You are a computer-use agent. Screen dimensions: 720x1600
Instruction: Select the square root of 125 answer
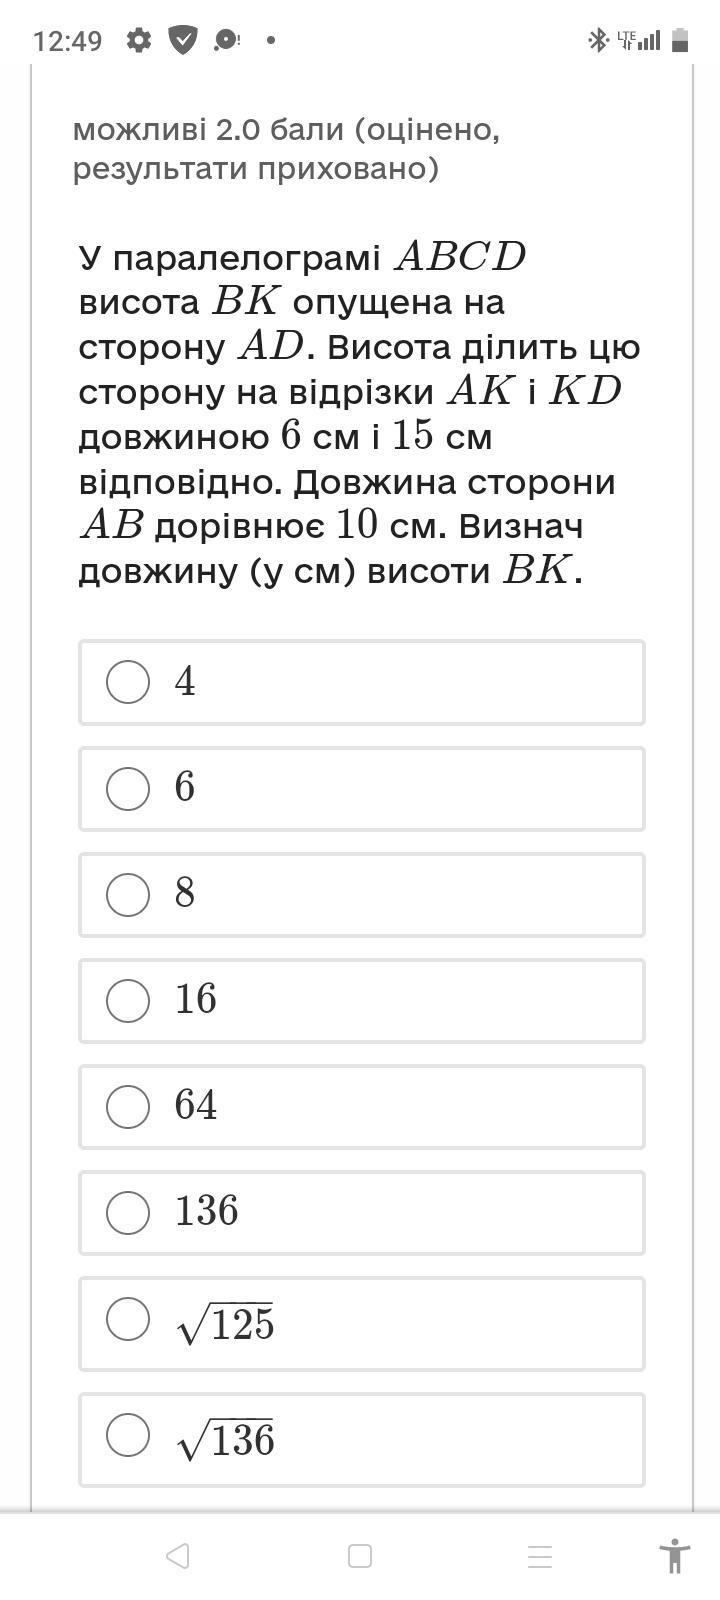click(128, 1318)
